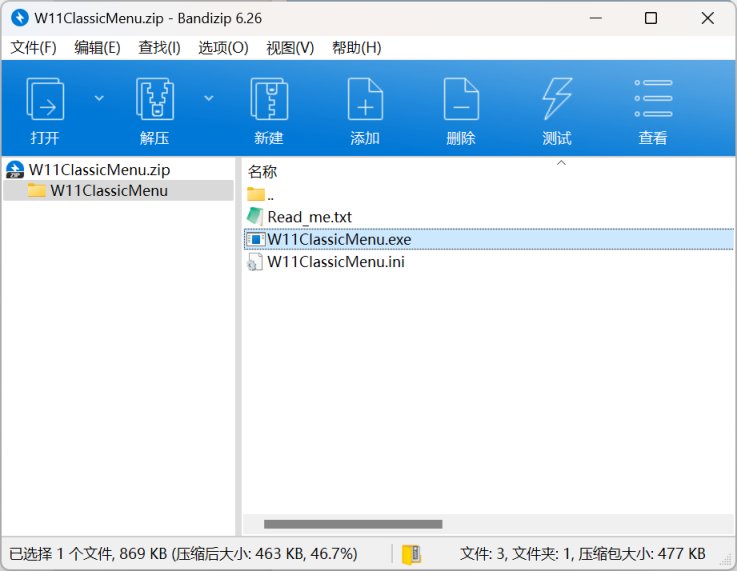This screenshot has width=737, height=571.
Task: Click the Open (打开) toolbar icon
Action: 45,99
